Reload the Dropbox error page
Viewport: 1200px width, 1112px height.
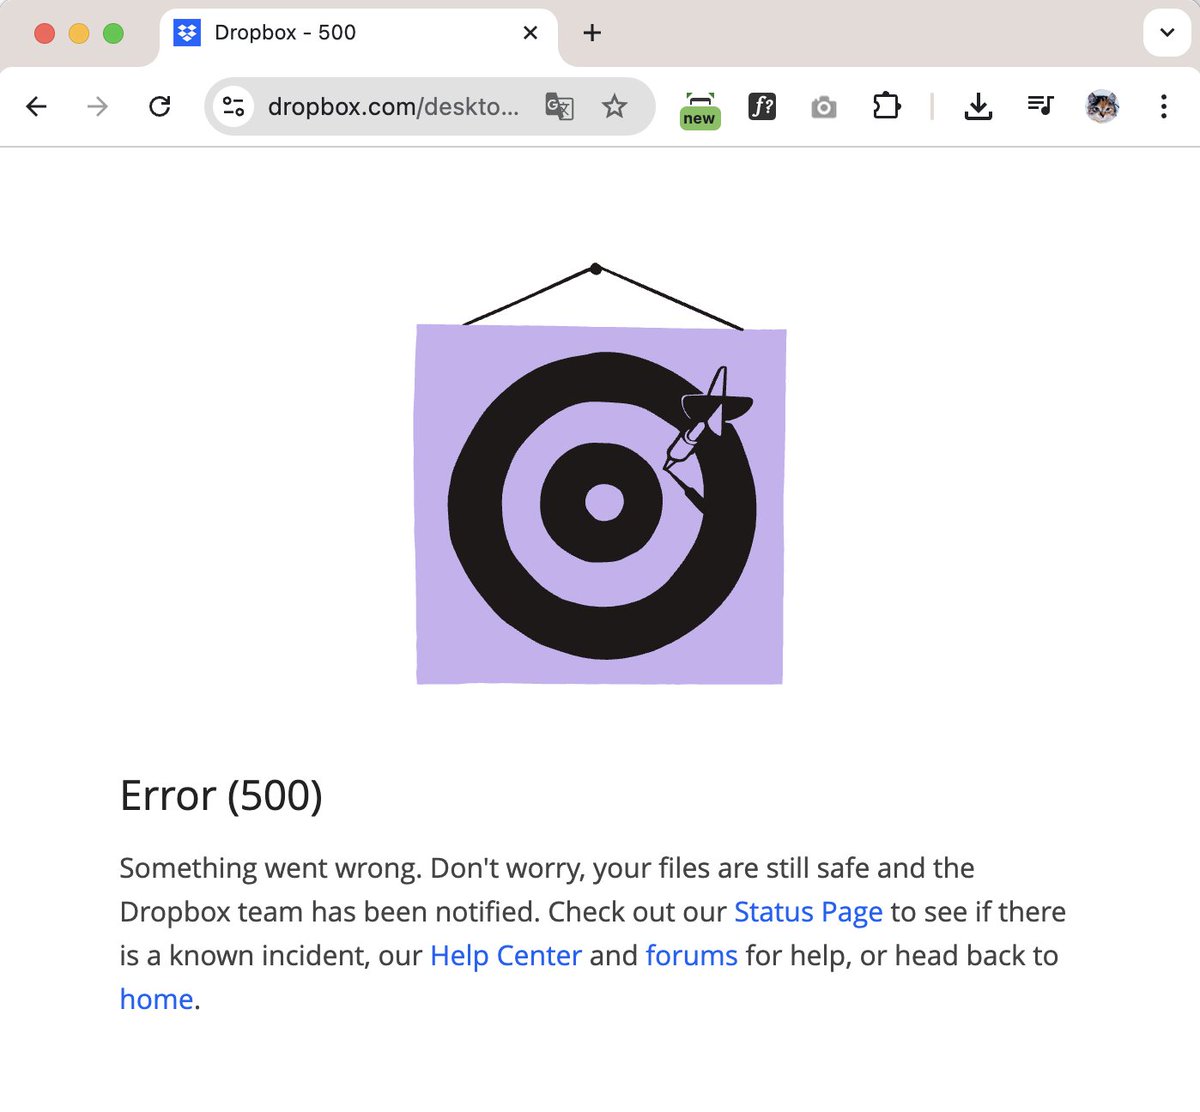[x=160, y=106]
